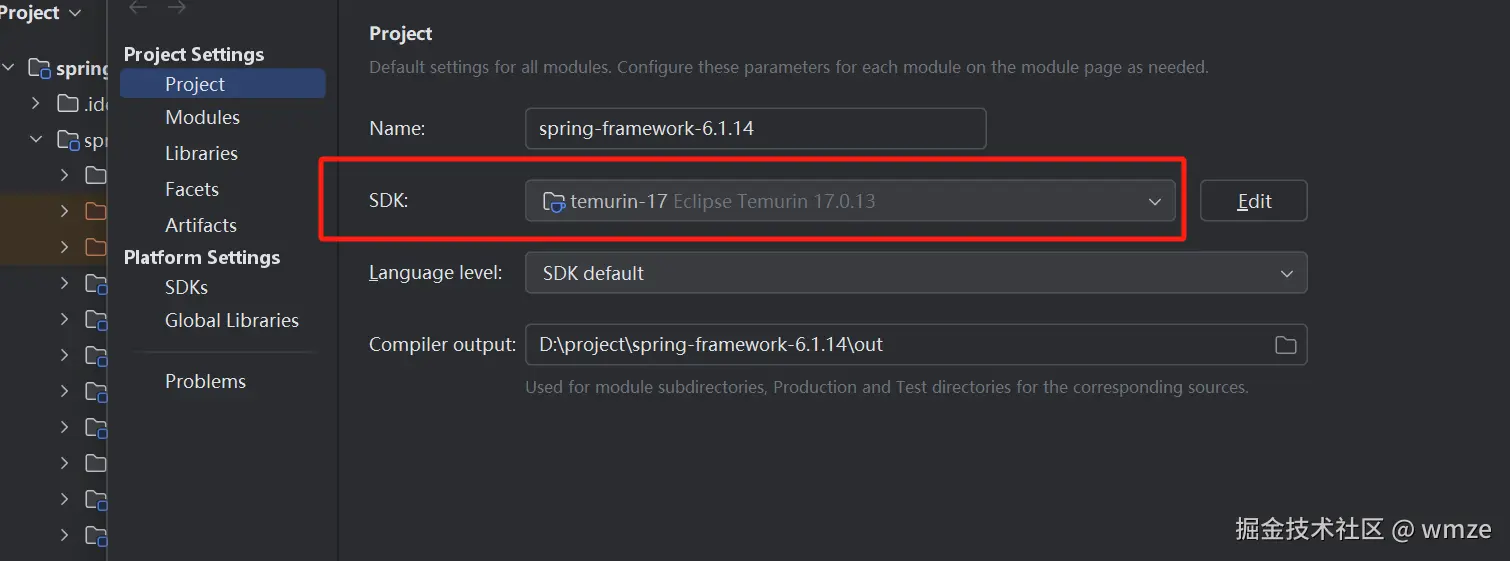Click the .idea folder icon in tree
The height and width of the screenshot is (561, 1510).
(68, 103)
